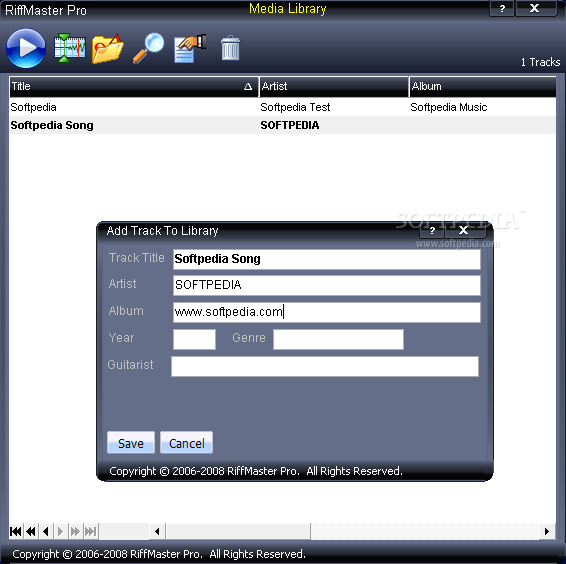Search library with magnifying glass icon

click(x=148, y=48)
